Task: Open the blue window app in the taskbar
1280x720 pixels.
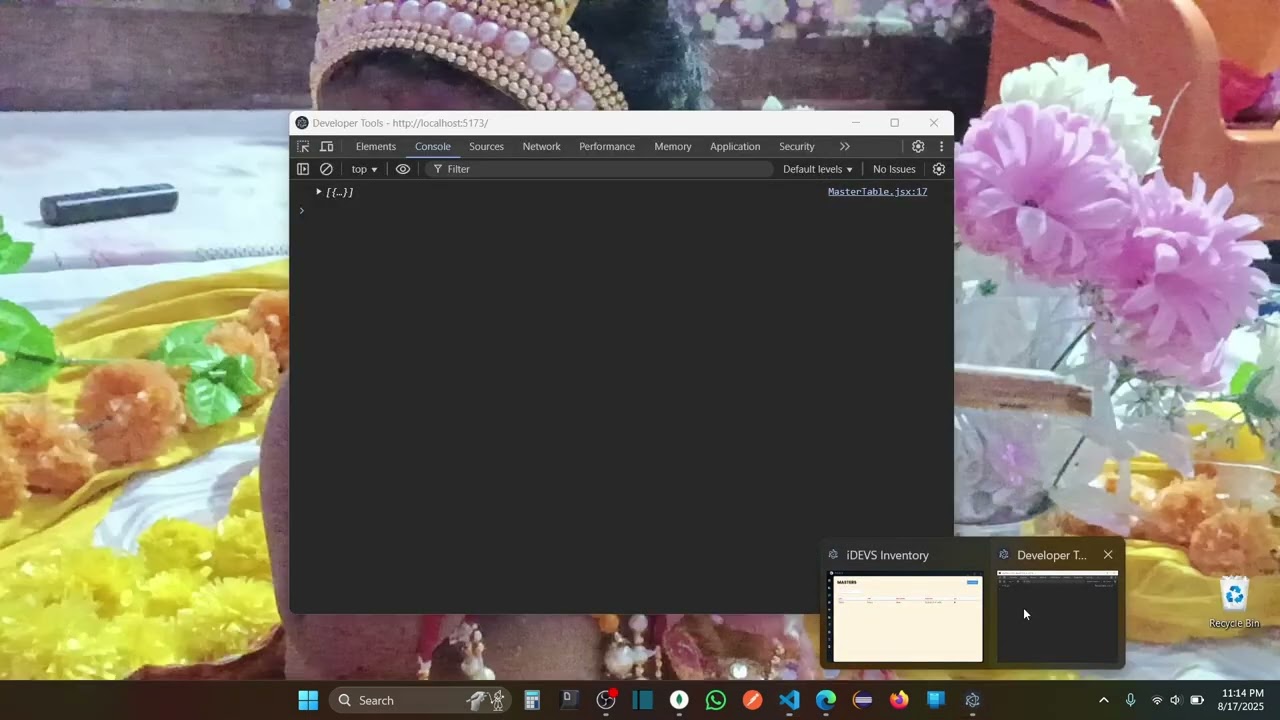Action: point(936,700)
